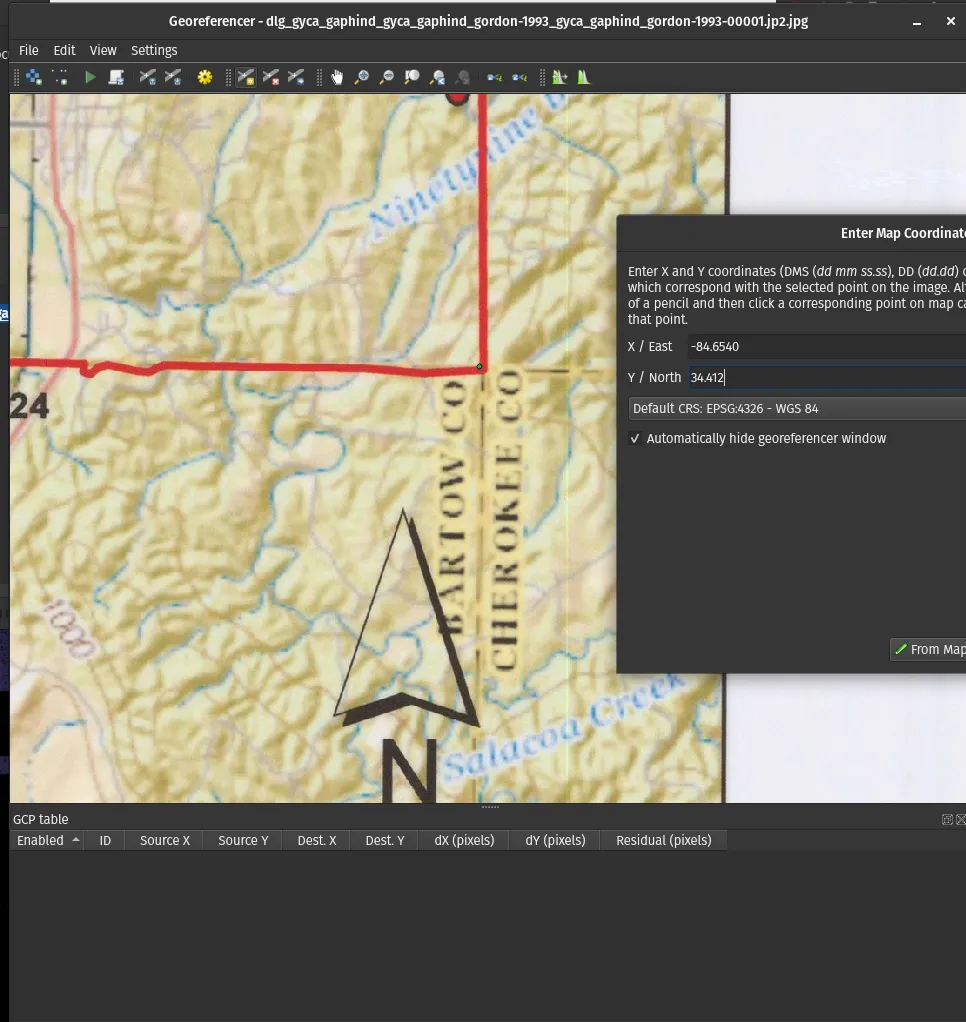Click the Full Histogram Stretch icon
This screenshot has height=1022, width=966.
584,77
